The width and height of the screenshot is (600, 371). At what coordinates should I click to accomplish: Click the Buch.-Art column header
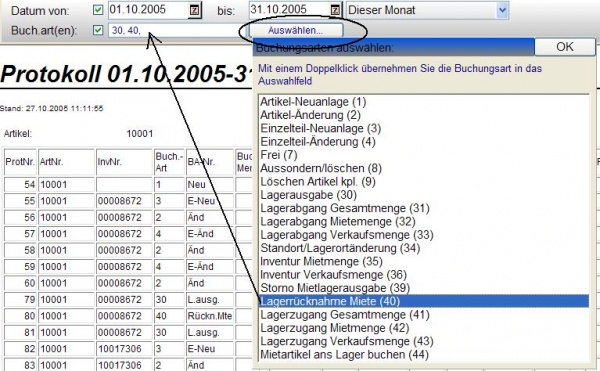(170, 162)
